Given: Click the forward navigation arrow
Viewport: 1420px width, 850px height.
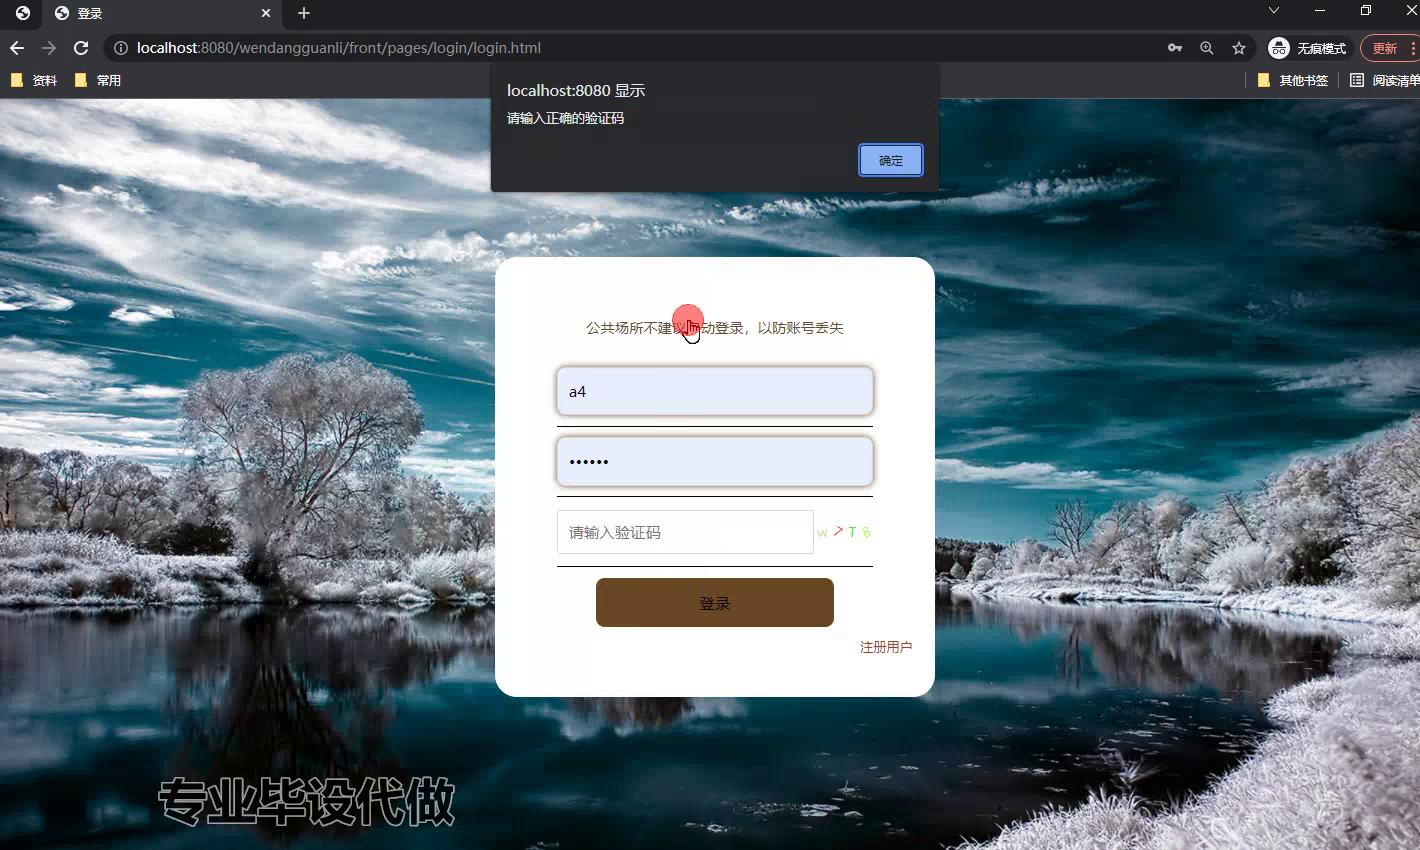Looking at the screenshot, I should click(x=48, y=47).
